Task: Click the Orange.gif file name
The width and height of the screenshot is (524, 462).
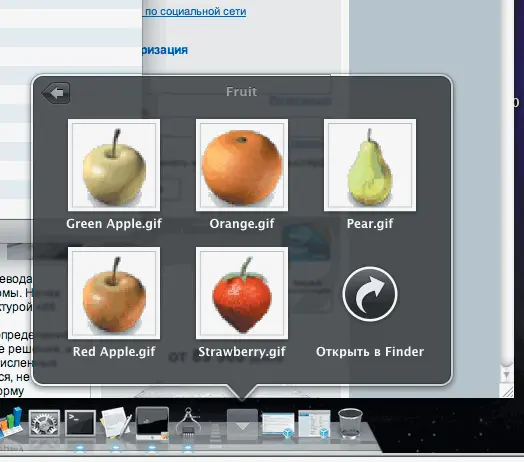Action: click(242, 224)
